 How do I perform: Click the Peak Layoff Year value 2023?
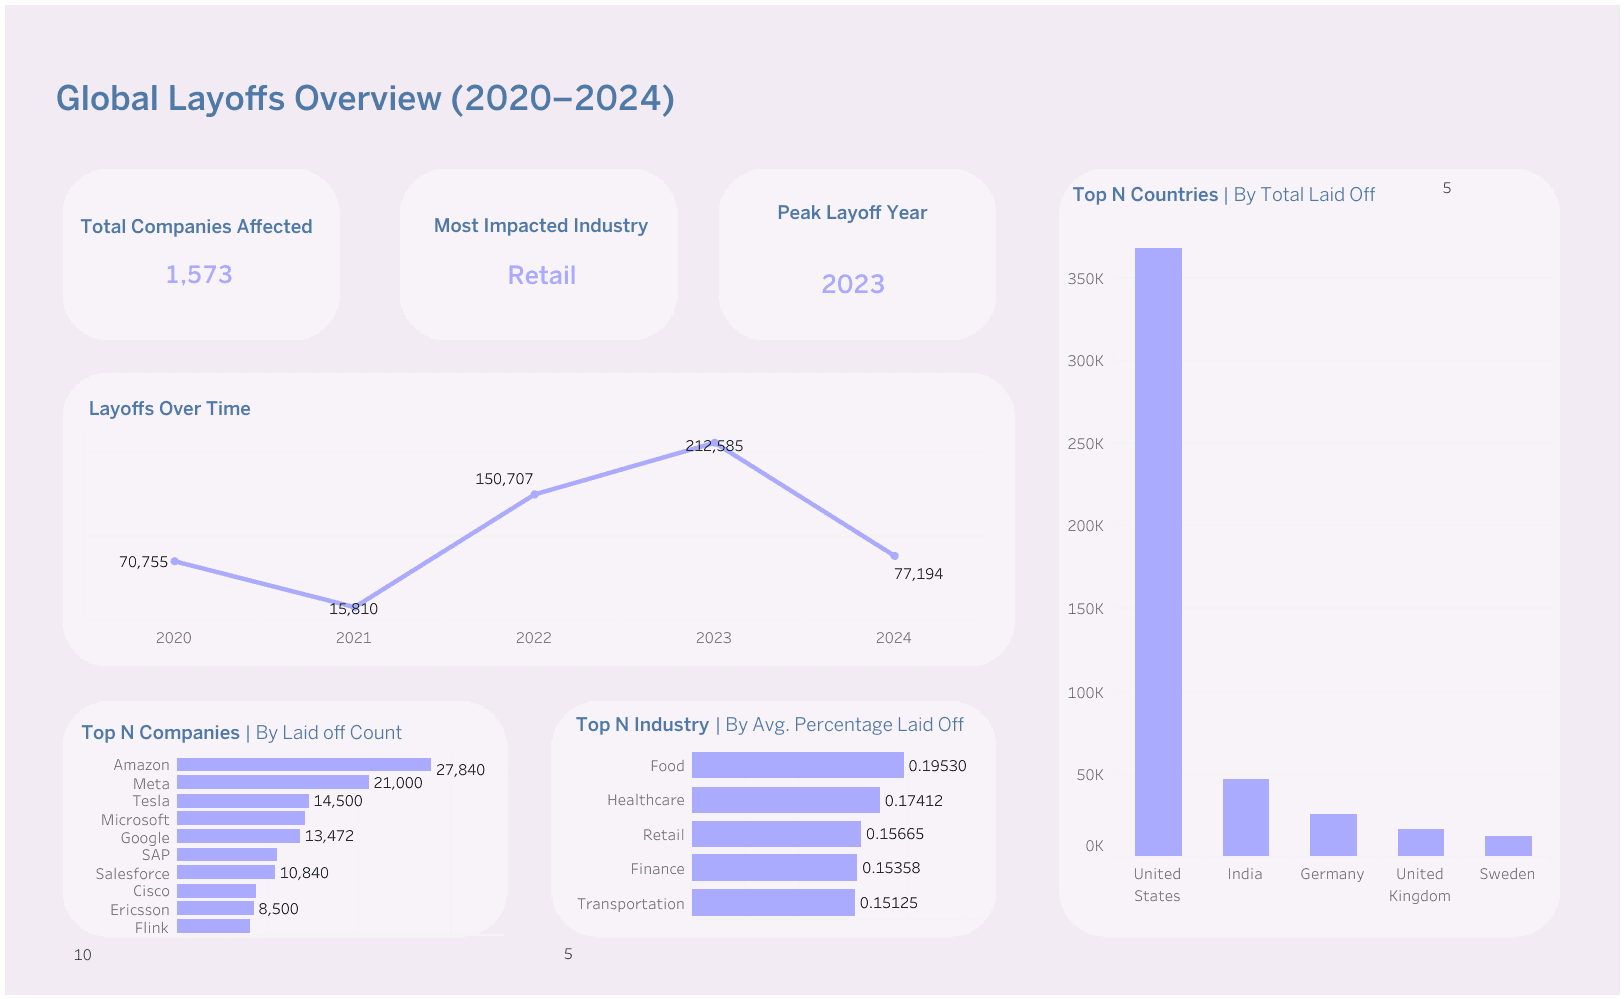(853, 284)
